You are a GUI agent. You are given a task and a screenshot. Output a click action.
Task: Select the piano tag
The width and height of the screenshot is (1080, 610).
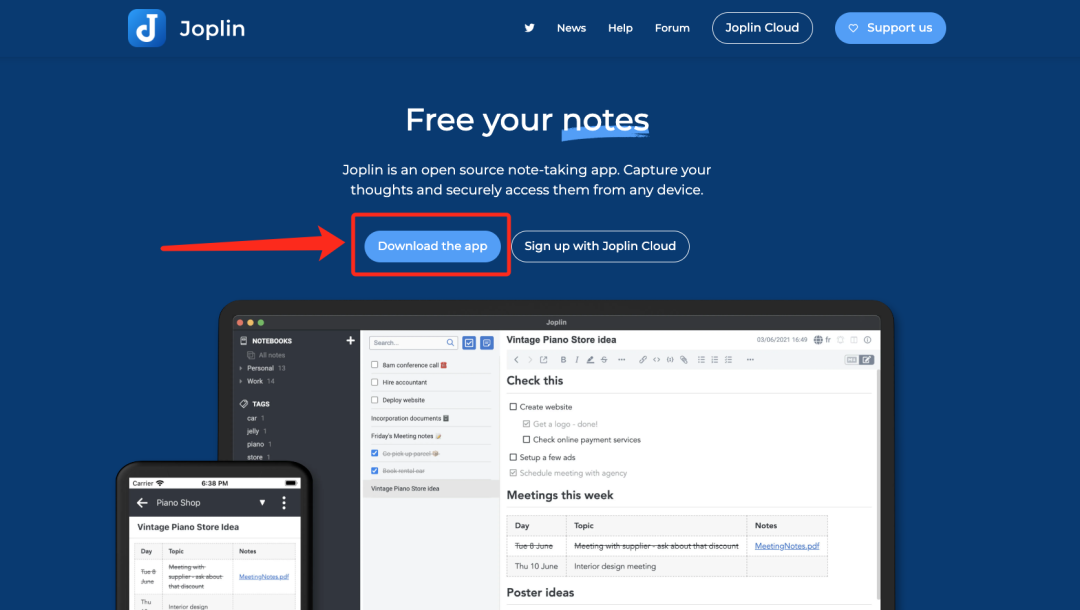point(256,445)
